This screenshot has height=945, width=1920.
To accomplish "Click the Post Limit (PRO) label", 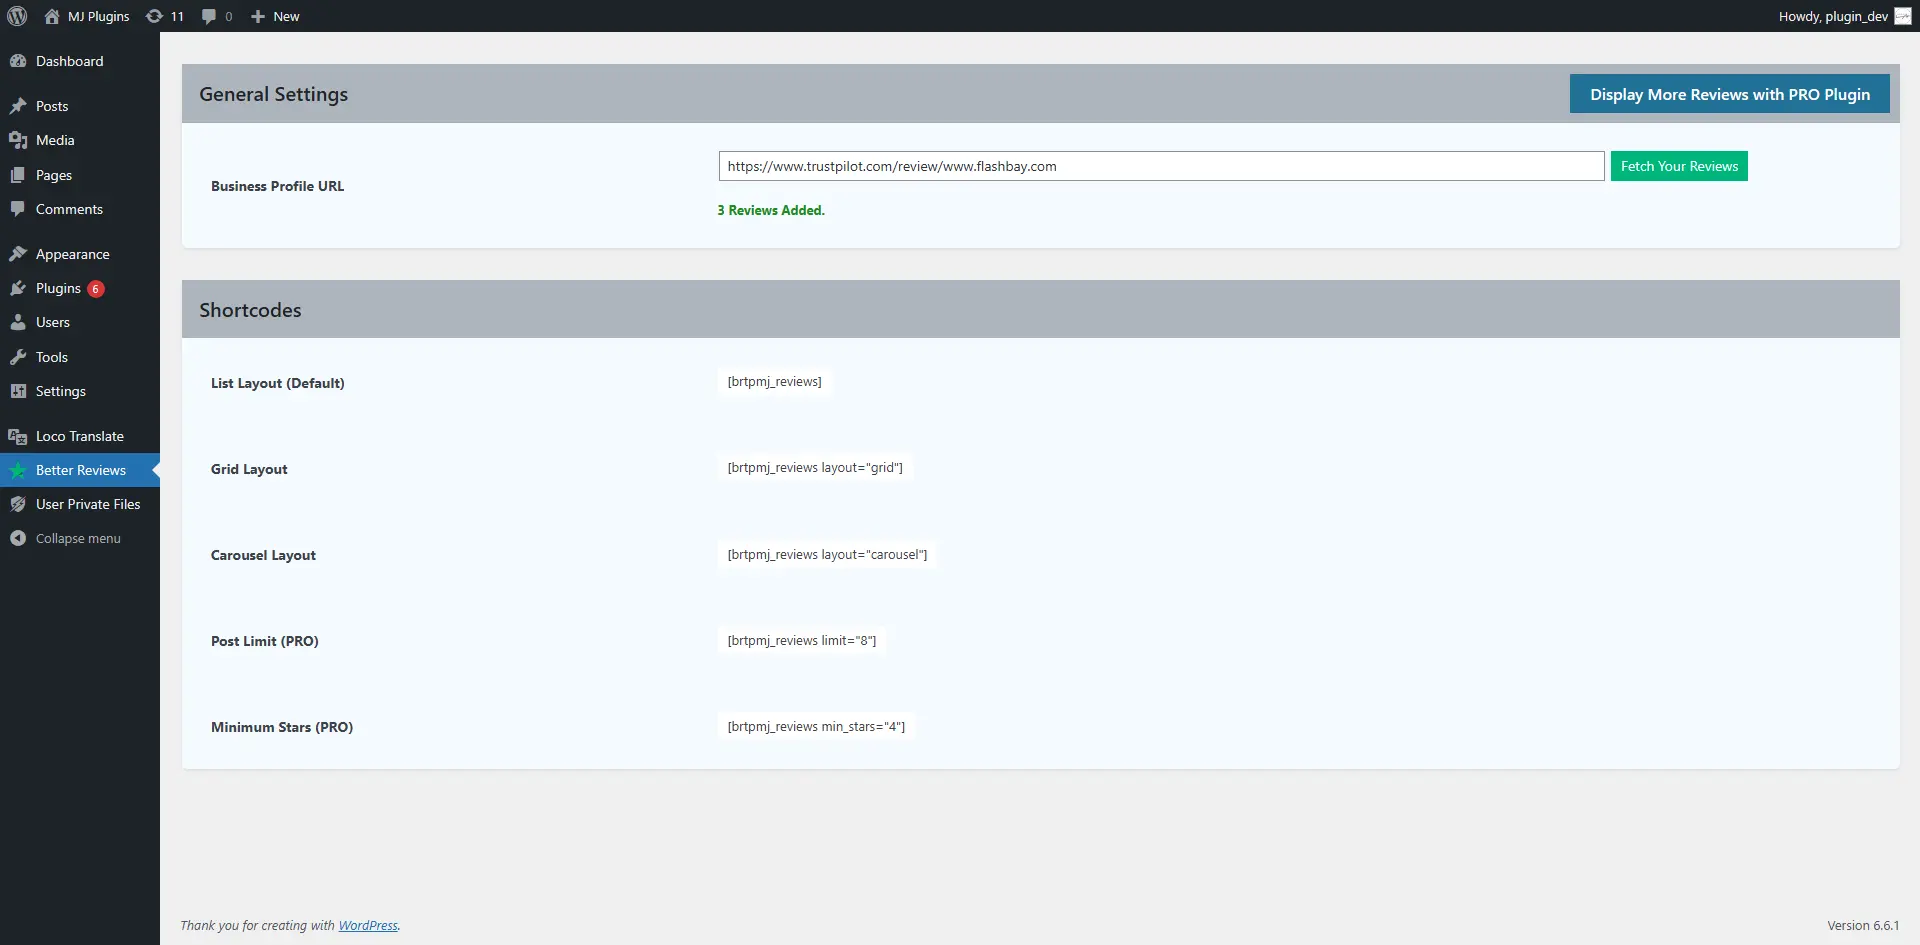I will [264, 641].
